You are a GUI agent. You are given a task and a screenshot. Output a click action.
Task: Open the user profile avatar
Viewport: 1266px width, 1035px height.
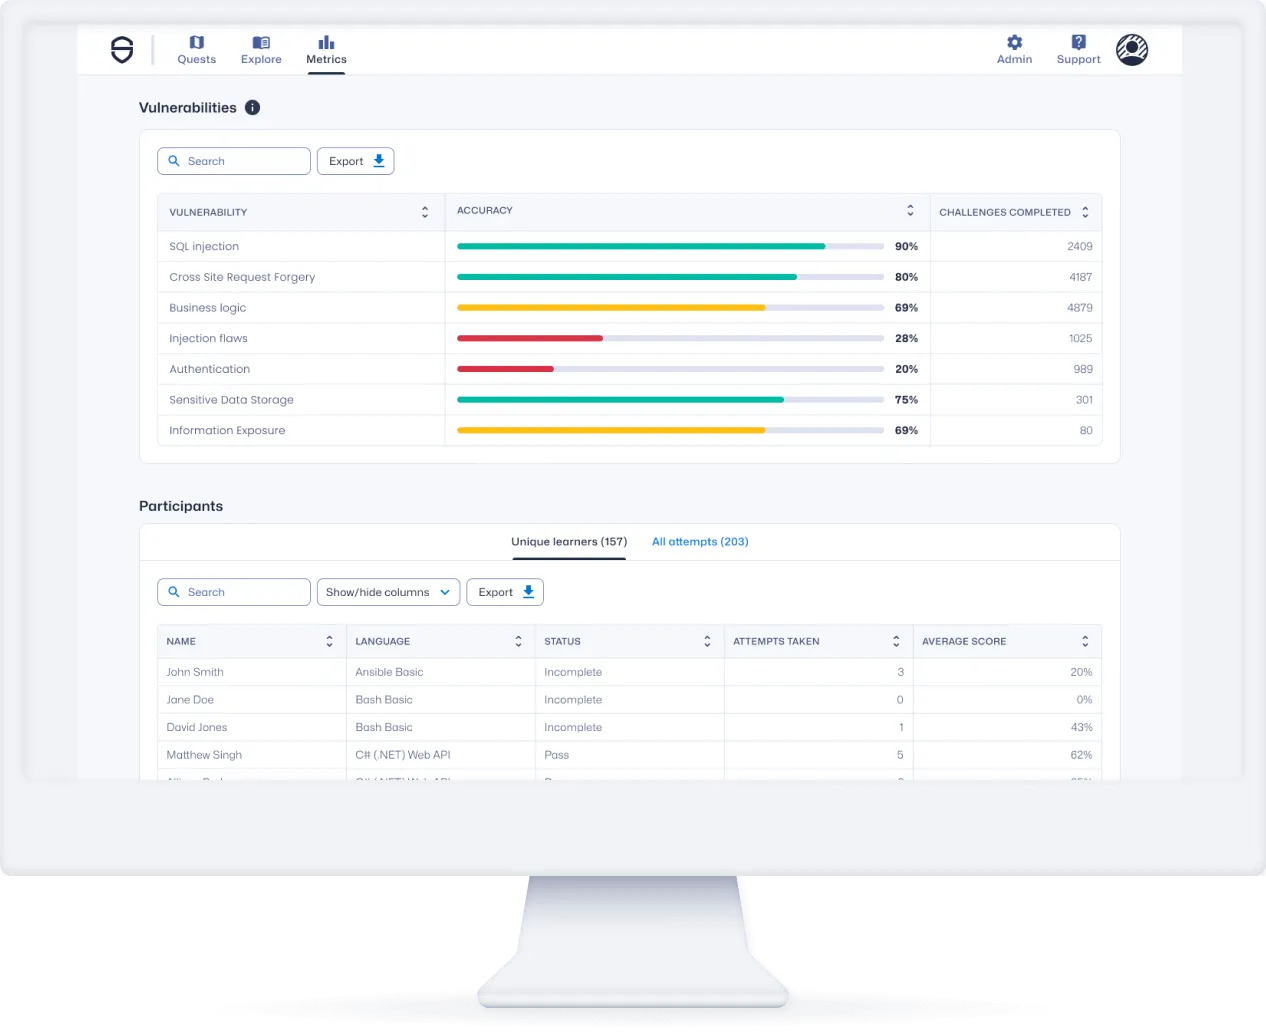pos(1132,48)
